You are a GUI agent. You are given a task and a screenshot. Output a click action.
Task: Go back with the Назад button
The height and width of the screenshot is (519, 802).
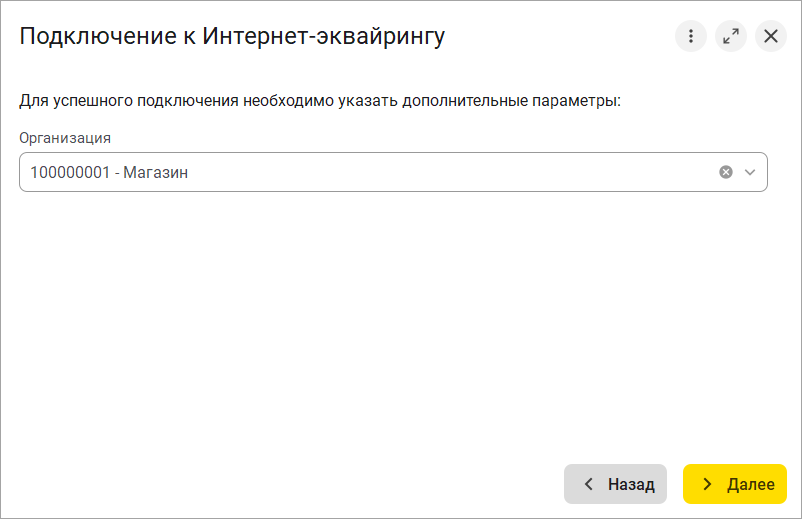pos(615,484)
